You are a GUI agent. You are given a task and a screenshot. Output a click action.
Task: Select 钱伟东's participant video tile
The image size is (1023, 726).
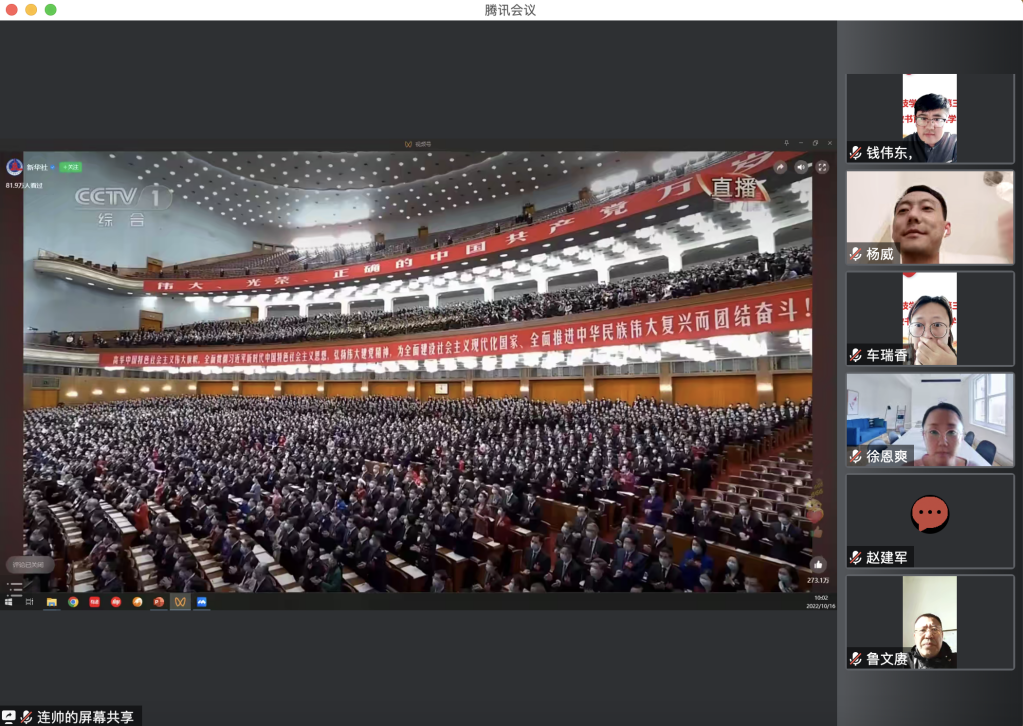click(930, 118)
